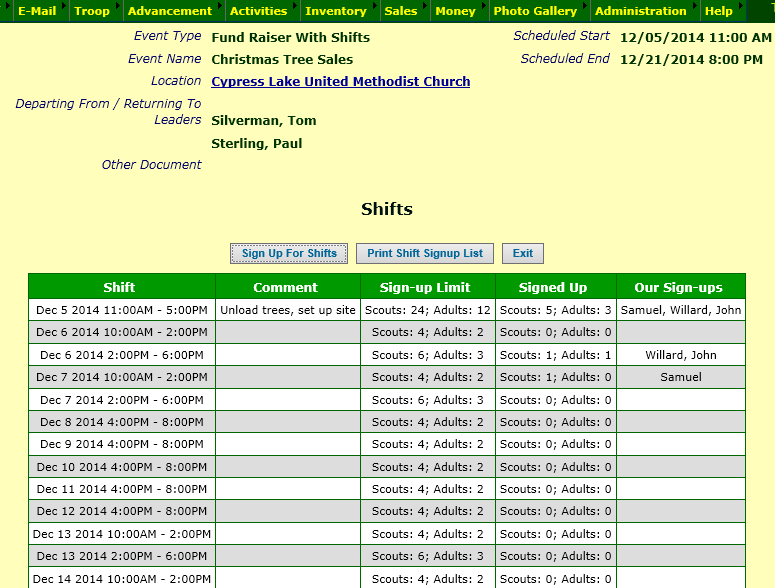This screenshot has width=775, height=588.
Task: Click 'Scouts: 1; Adults: 1' signed up cell
Action: tap(556, 355)
